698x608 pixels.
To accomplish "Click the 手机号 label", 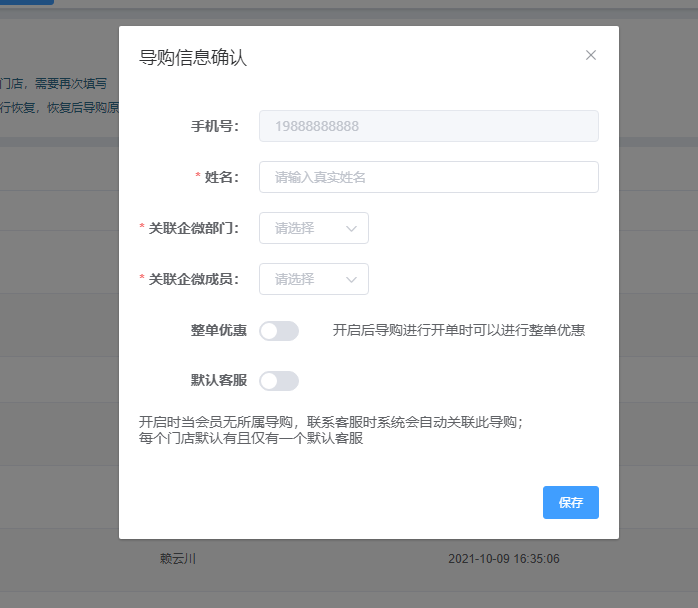I will click(x=215, y=126).
